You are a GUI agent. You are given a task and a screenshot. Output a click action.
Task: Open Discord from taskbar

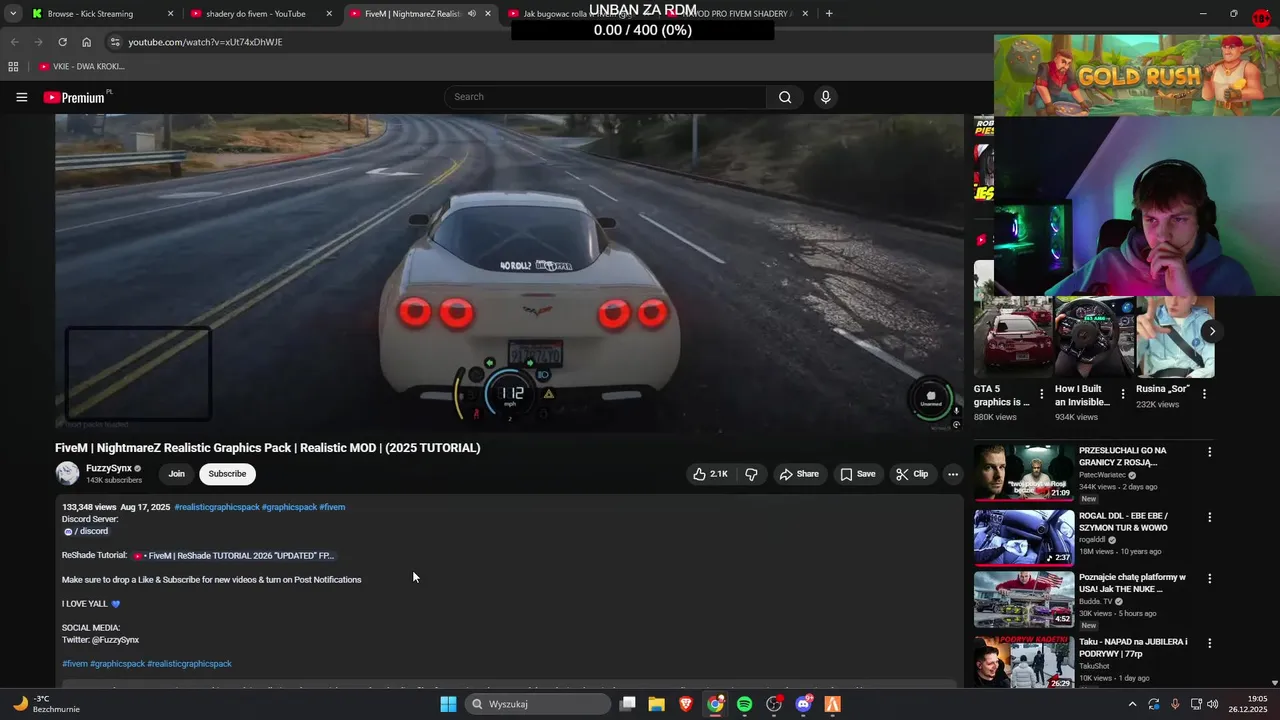pos(803,704)
